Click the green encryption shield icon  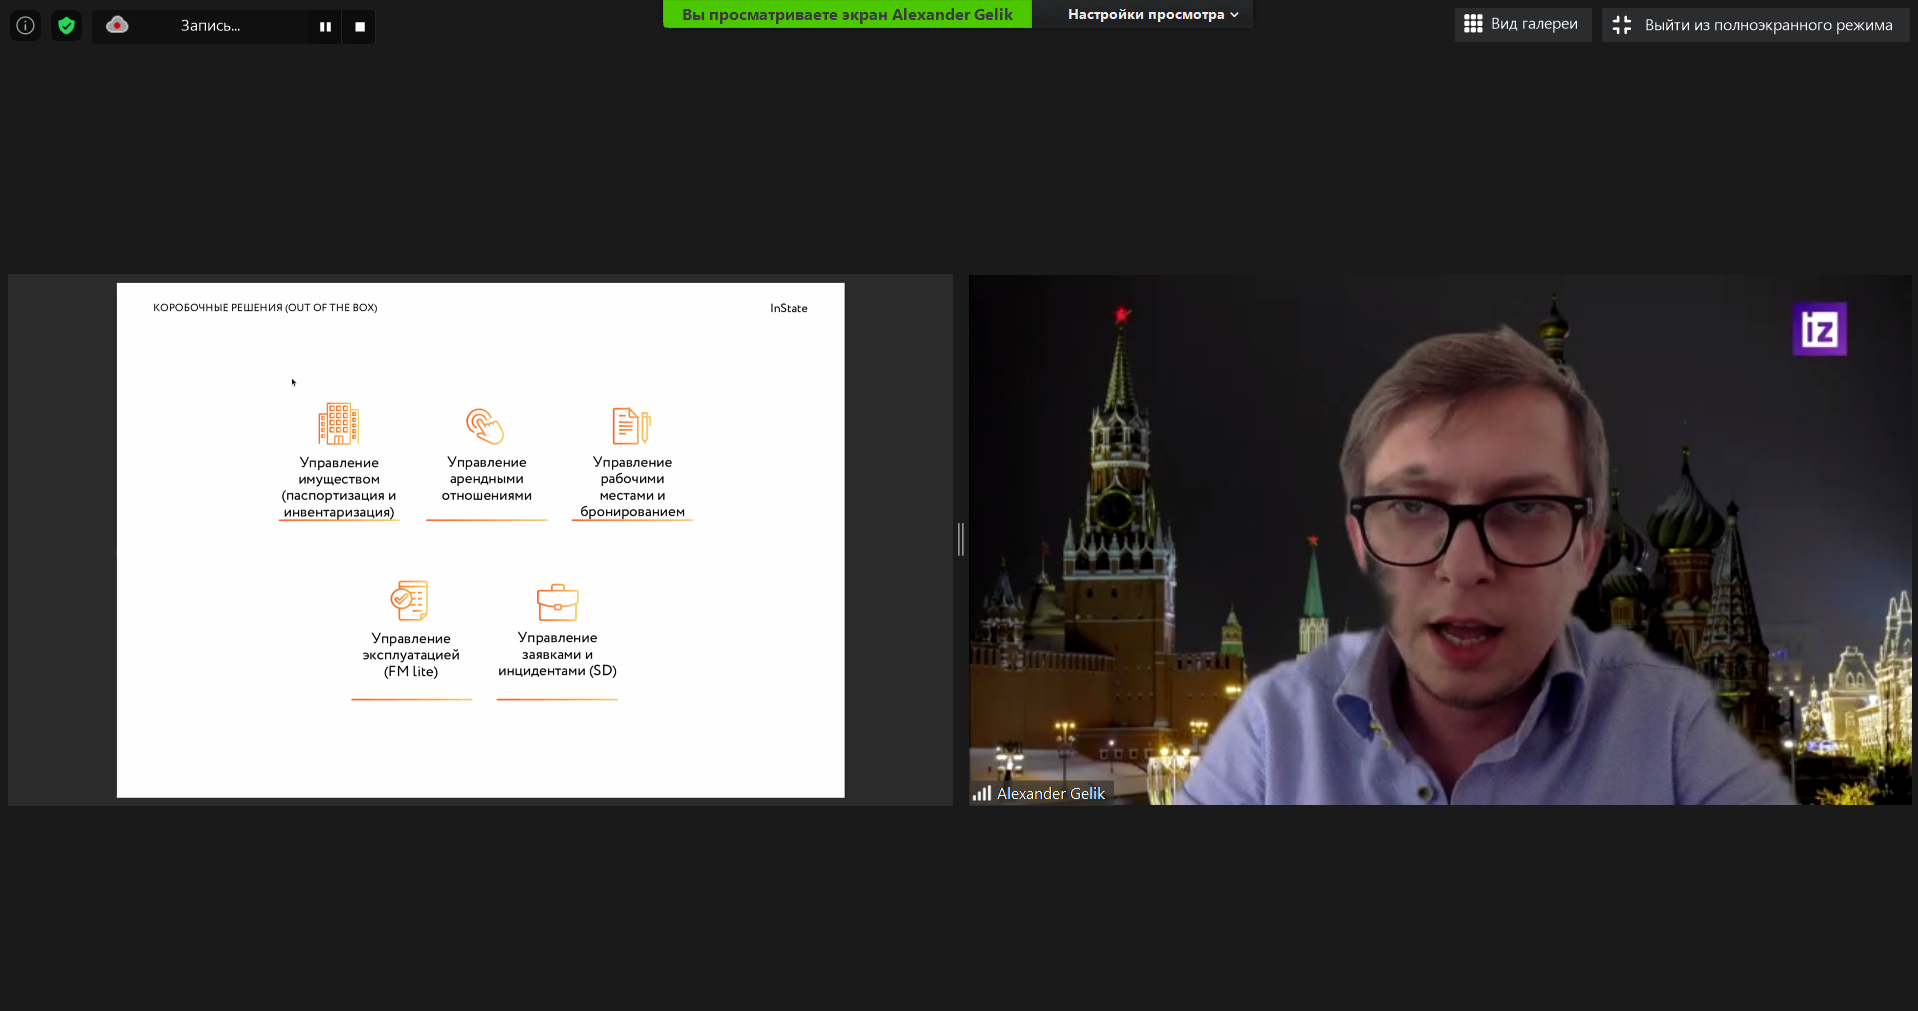point(66,25)
